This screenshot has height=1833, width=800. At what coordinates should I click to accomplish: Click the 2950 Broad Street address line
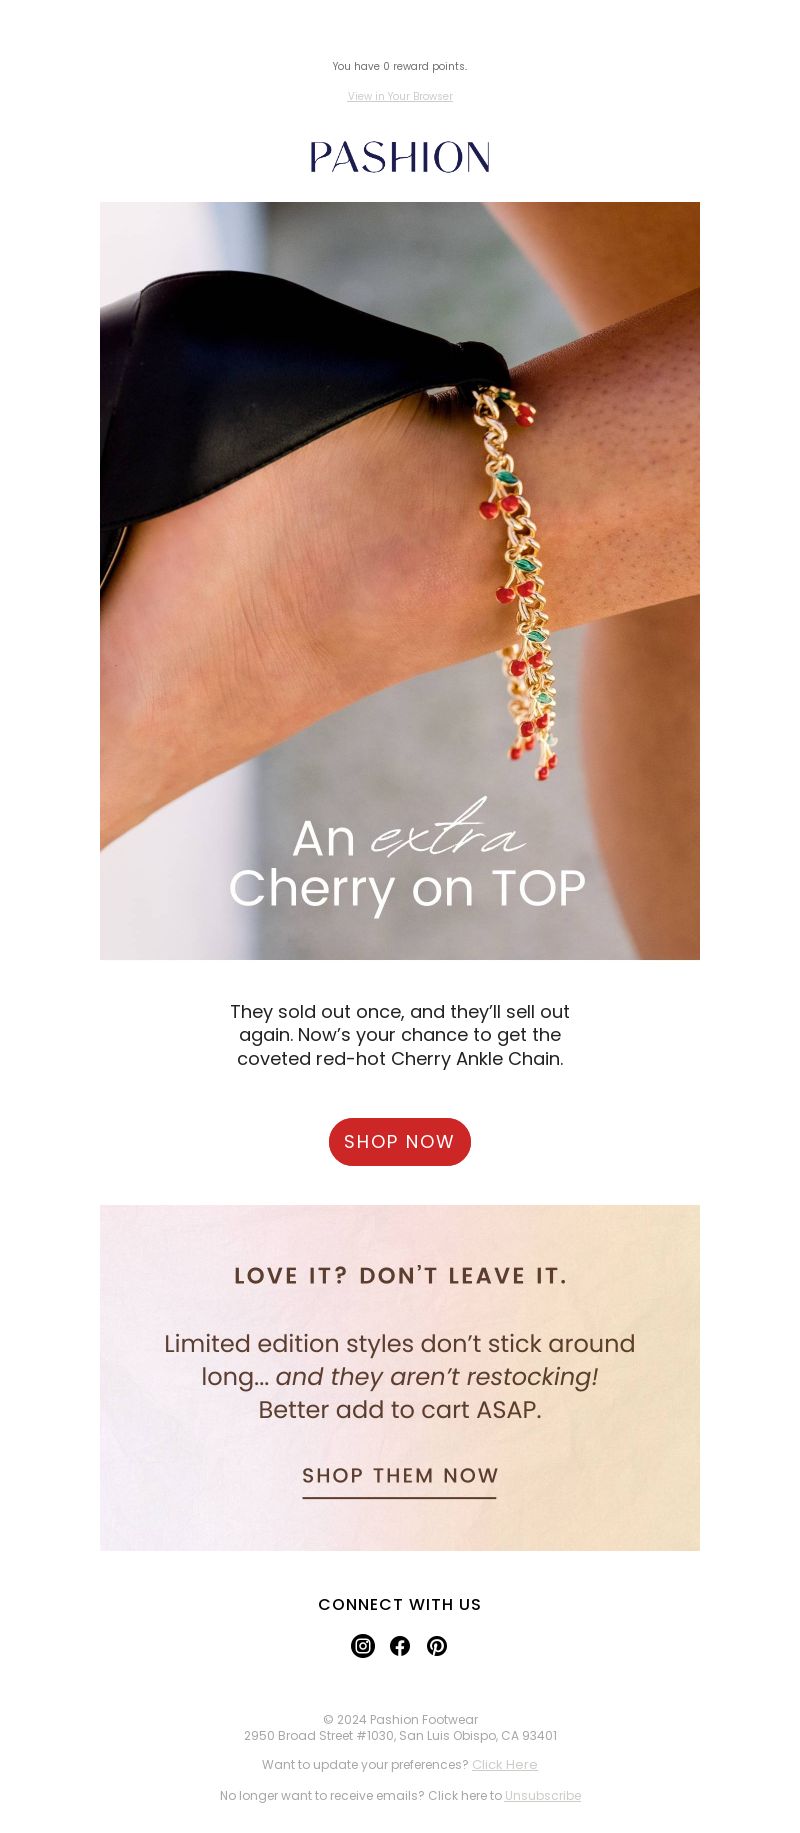point(400,1736)
